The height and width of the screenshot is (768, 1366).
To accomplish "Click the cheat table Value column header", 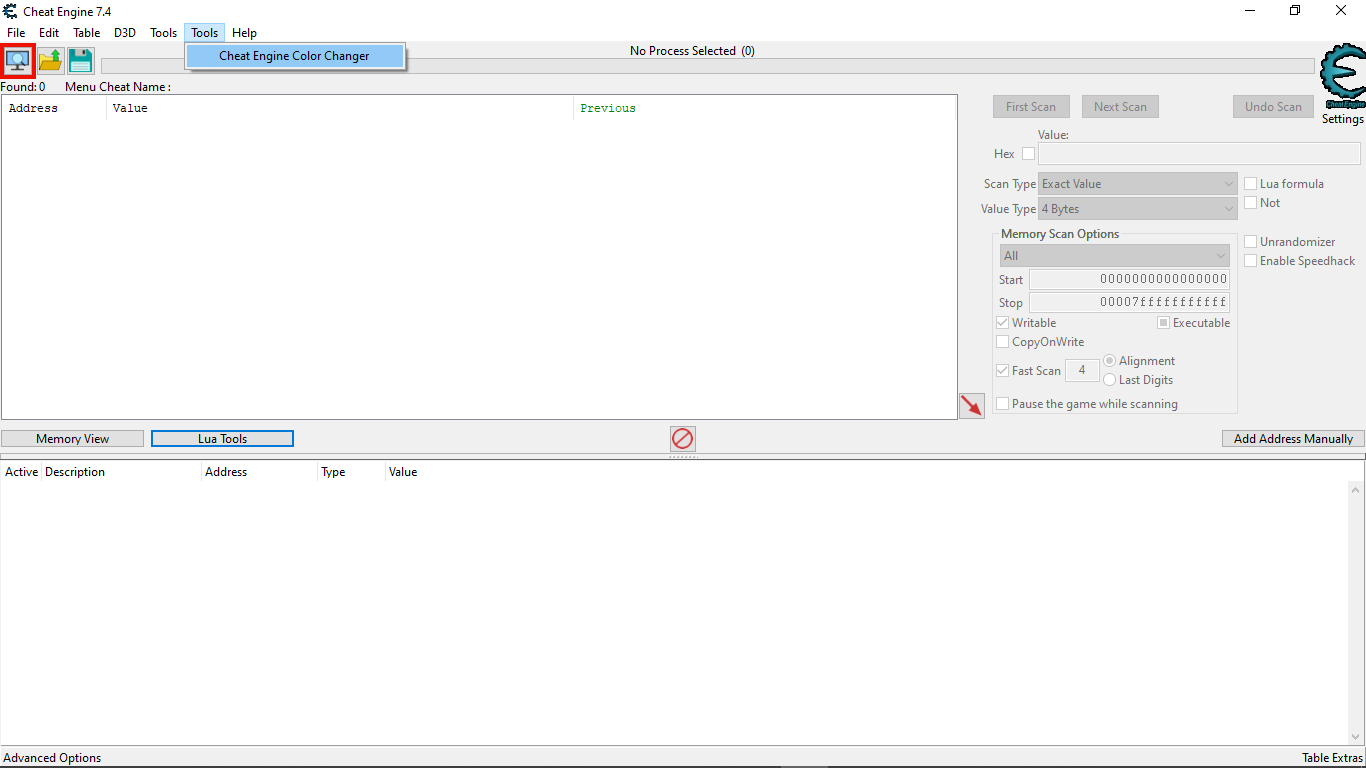I will click(403, 472).
